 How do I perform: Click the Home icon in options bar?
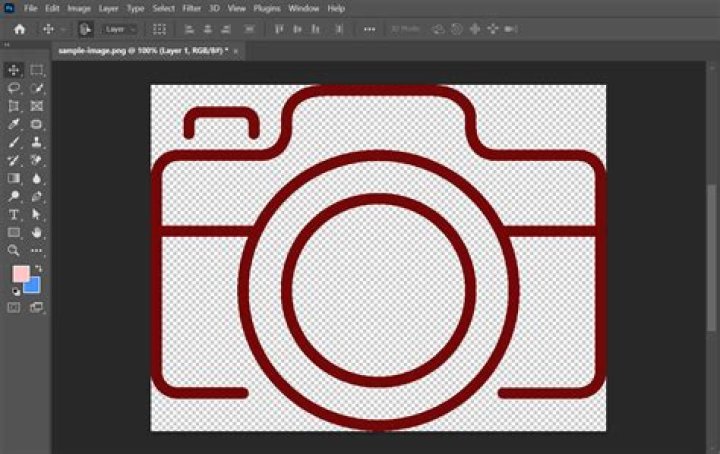pos(19,29)
